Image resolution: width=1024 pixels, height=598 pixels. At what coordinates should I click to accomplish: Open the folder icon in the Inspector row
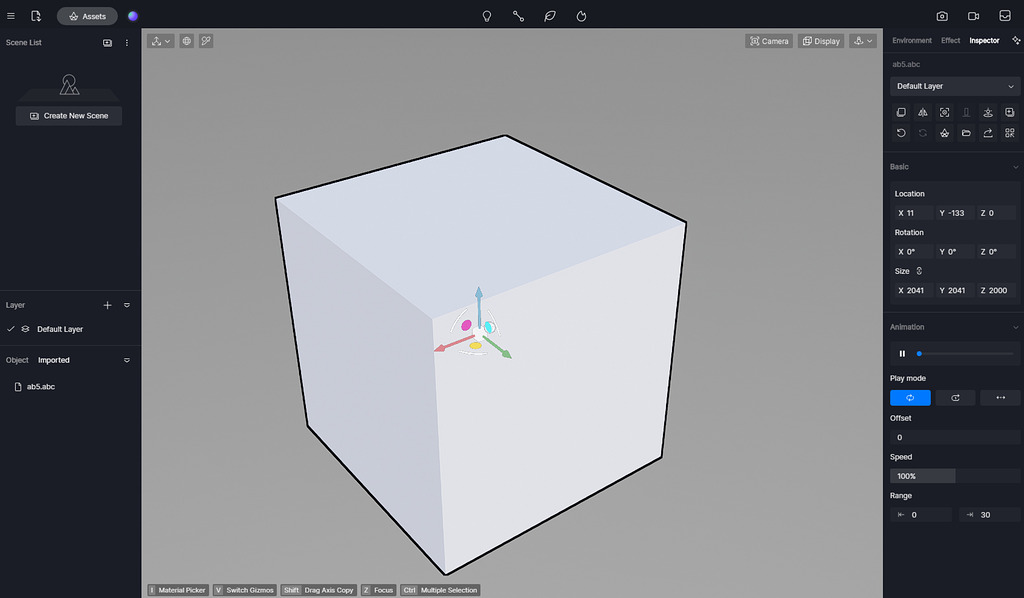point(965,132)
